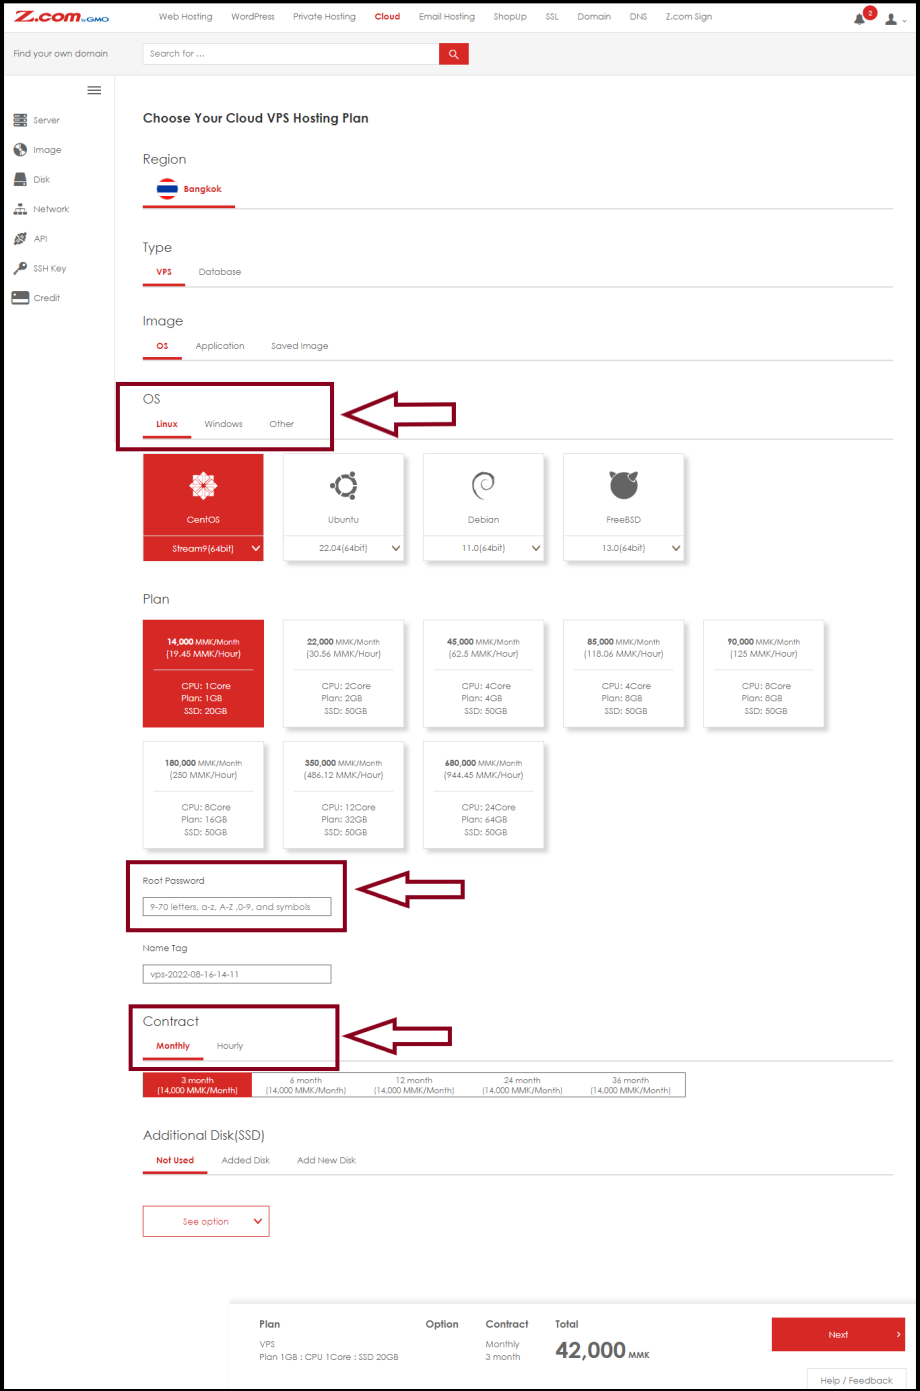
Task: Expand the See option panel
Action: [206, 1221]
